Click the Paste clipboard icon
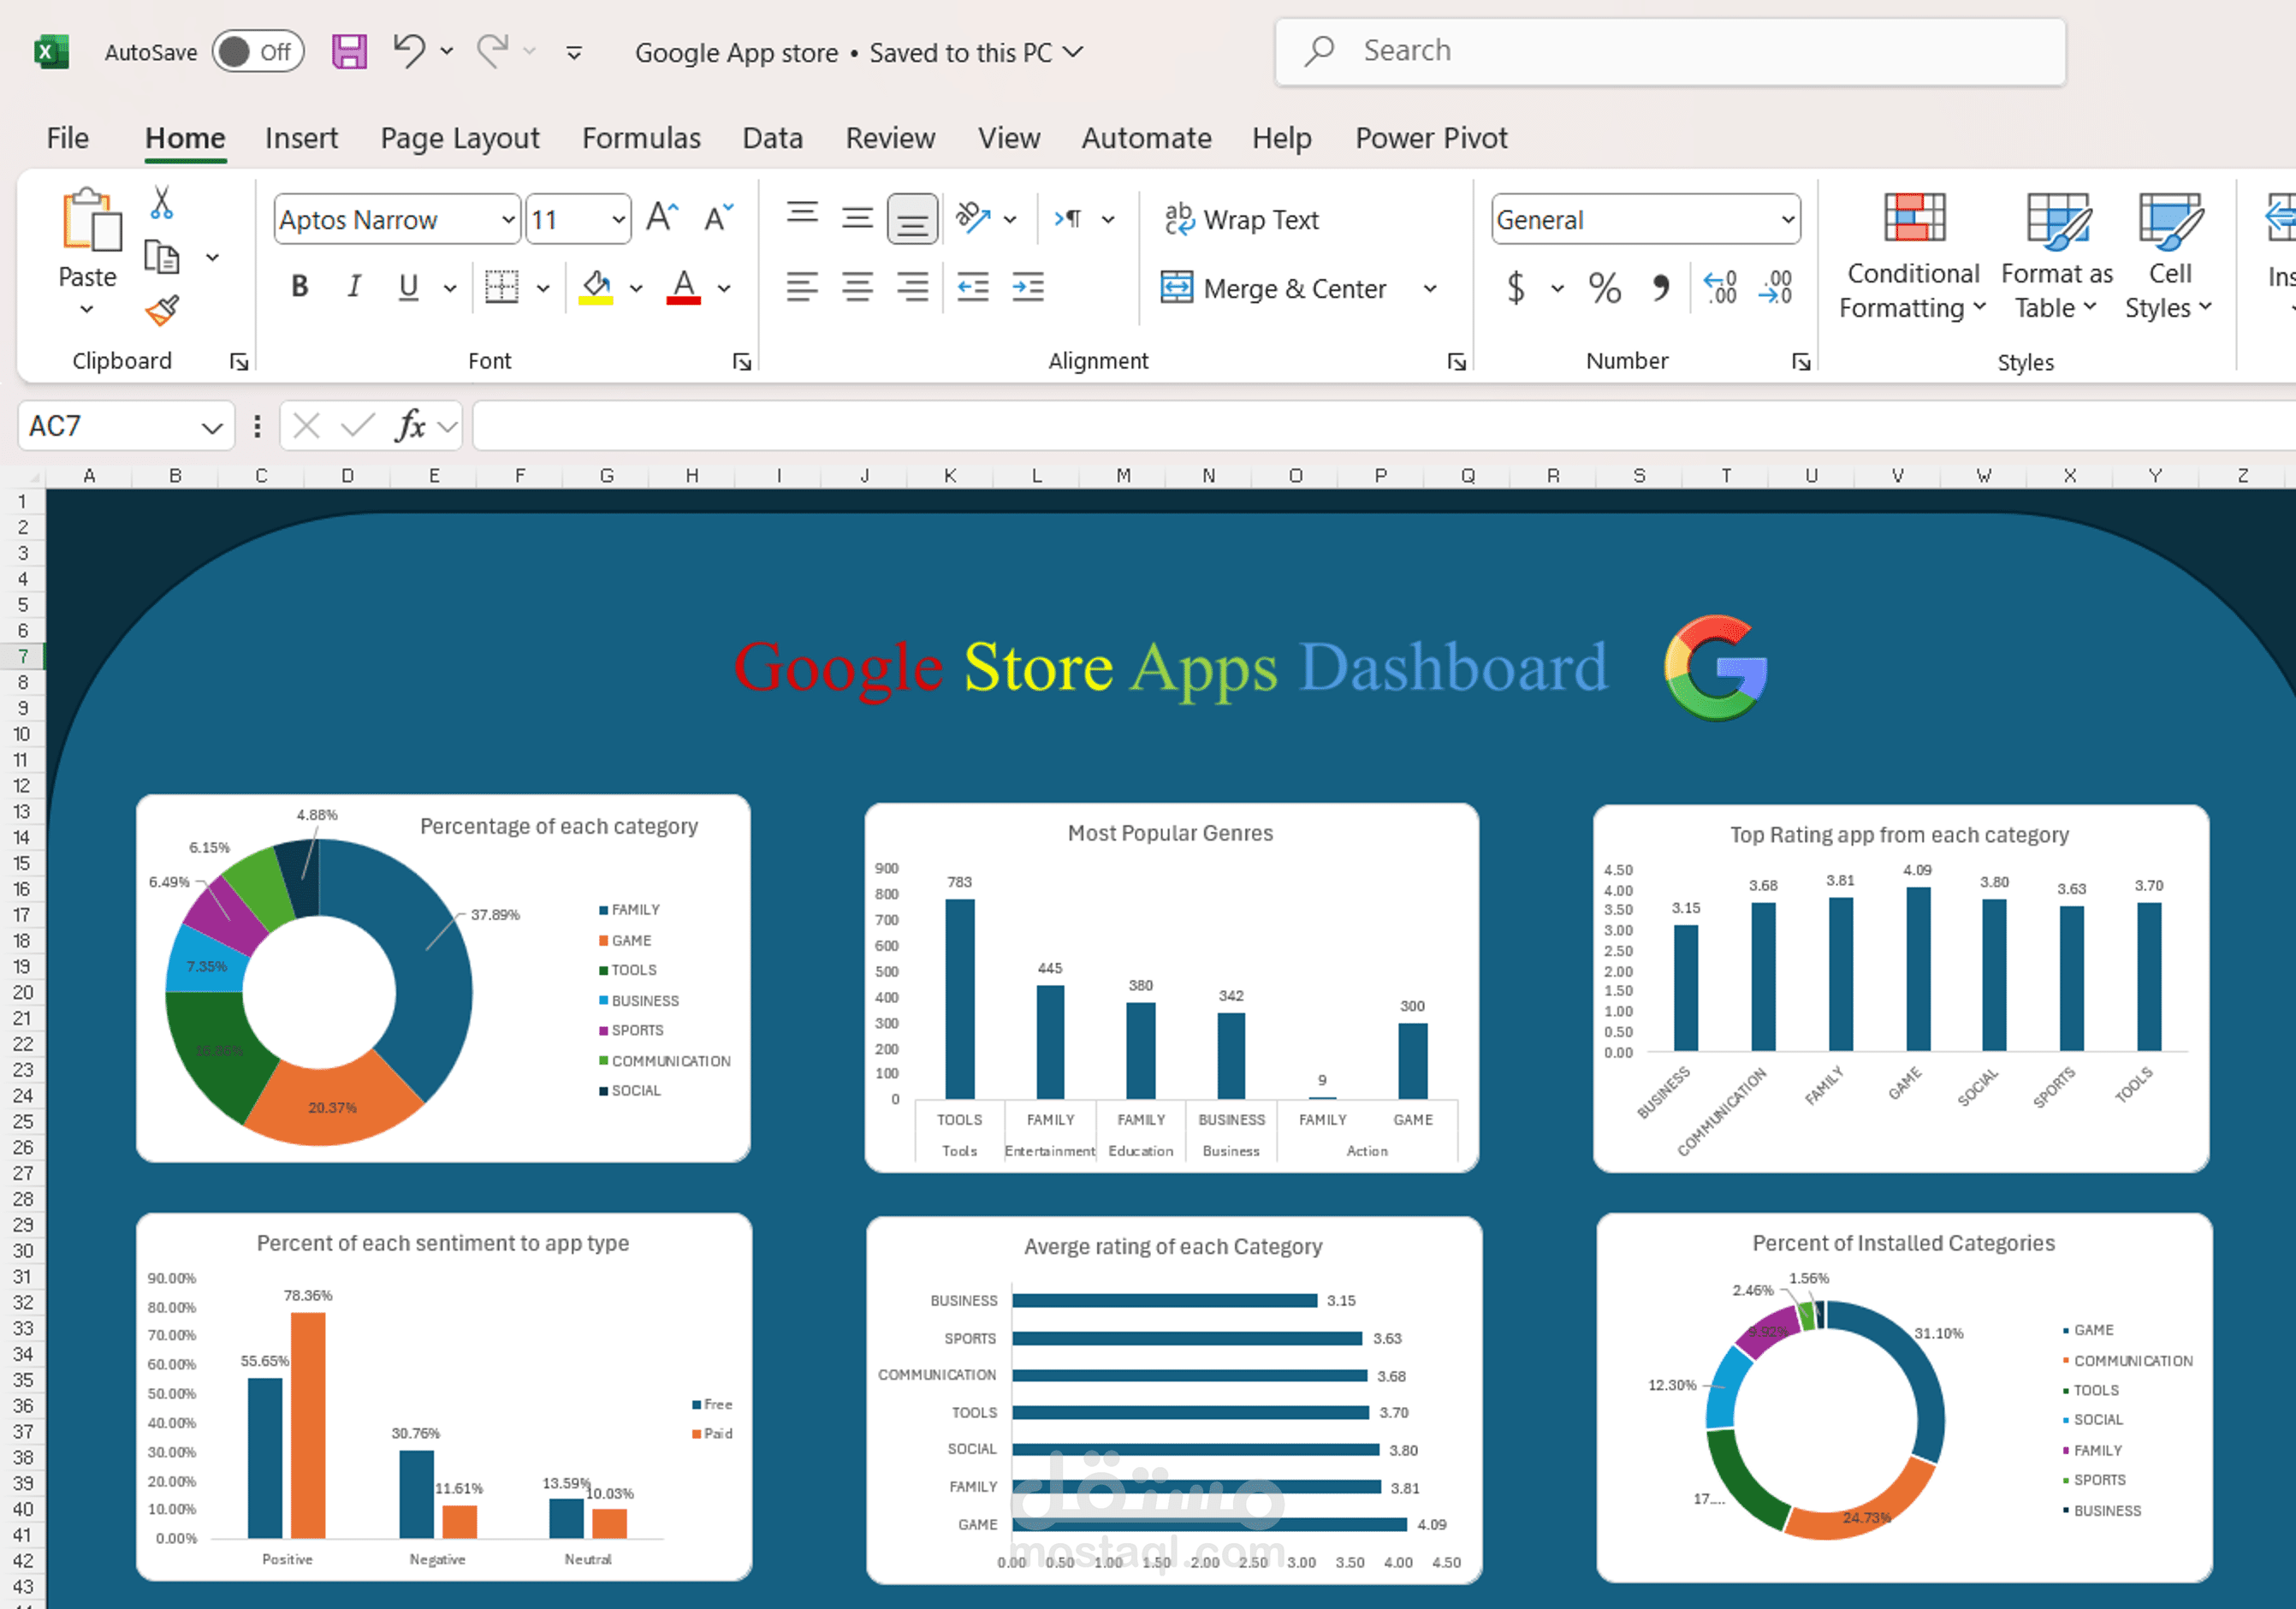The height and width of the screenshot is (1609, 2296). coord(91,219)
